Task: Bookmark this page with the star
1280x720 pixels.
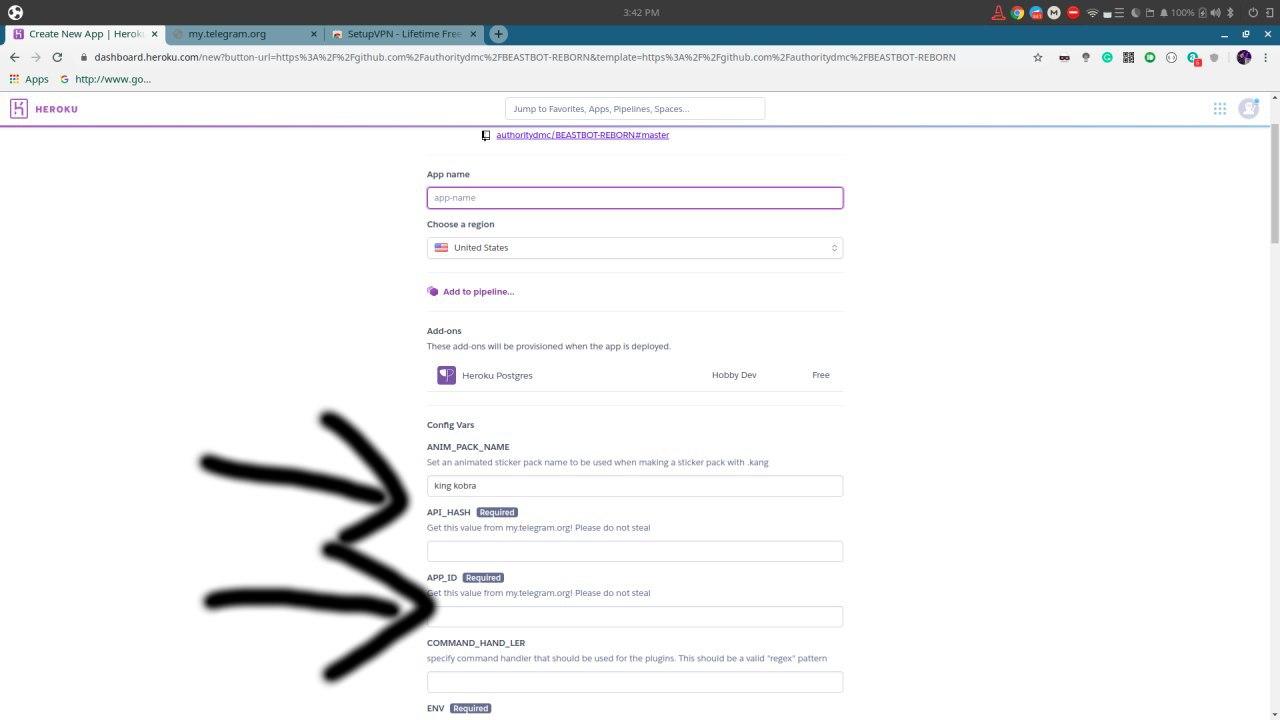Action: tap(1038, 57)
